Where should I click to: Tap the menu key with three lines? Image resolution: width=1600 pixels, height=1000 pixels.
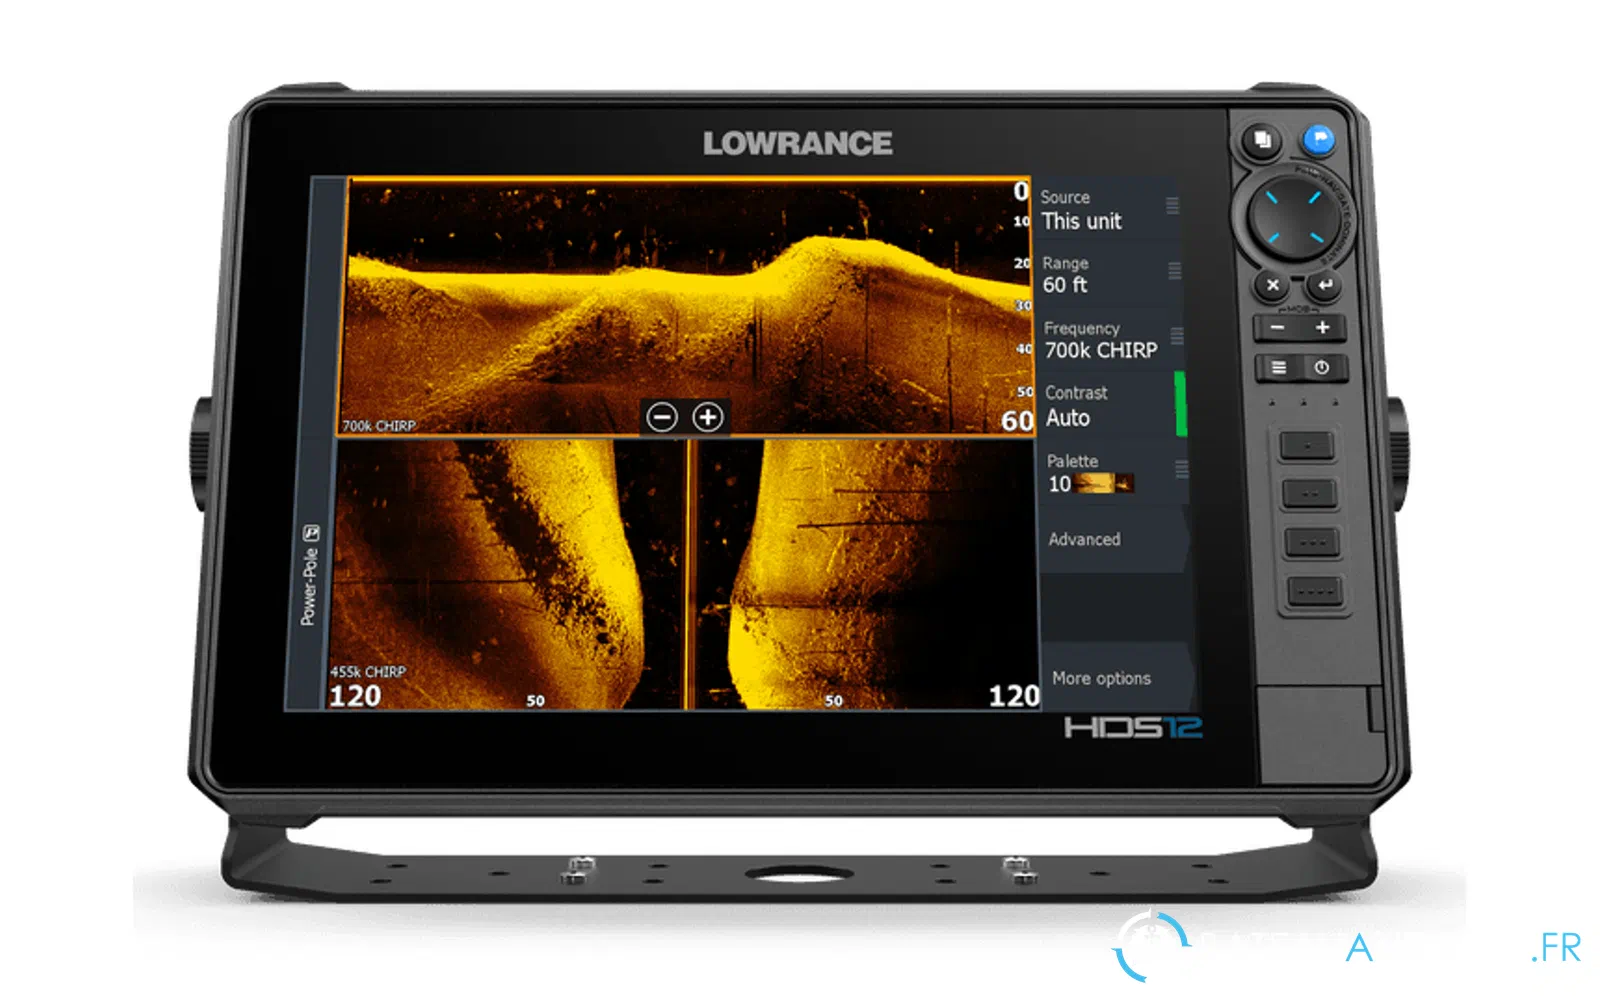[x=1278, y=368]
